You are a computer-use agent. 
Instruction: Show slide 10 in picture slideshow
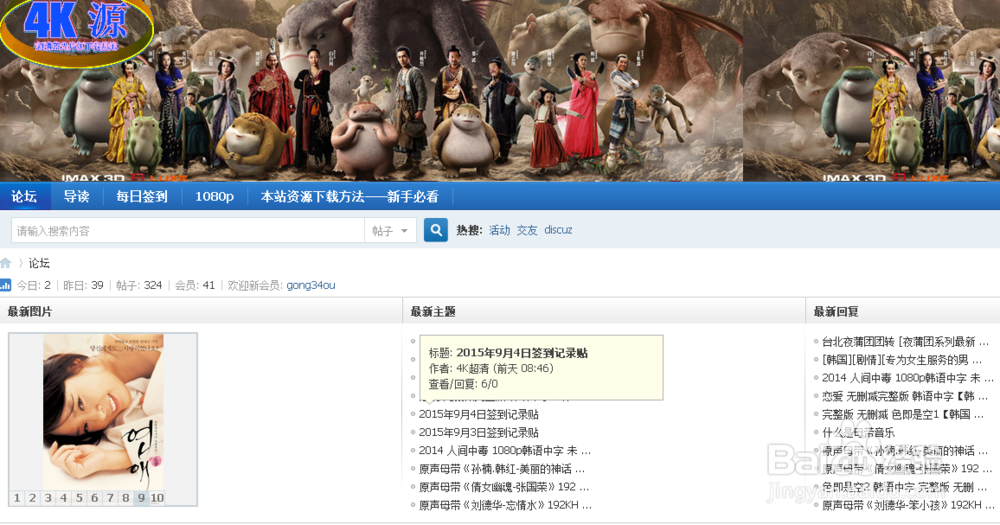point(157,498)
